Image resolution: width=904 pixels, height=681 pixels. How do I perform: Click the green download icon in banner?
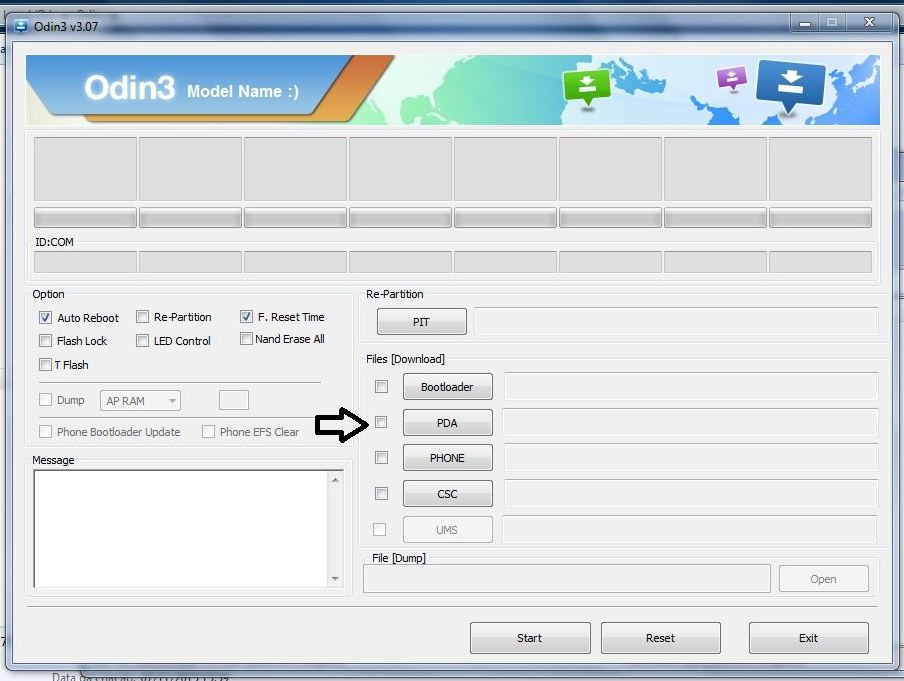pyautogui.click(x=586, y=87)
